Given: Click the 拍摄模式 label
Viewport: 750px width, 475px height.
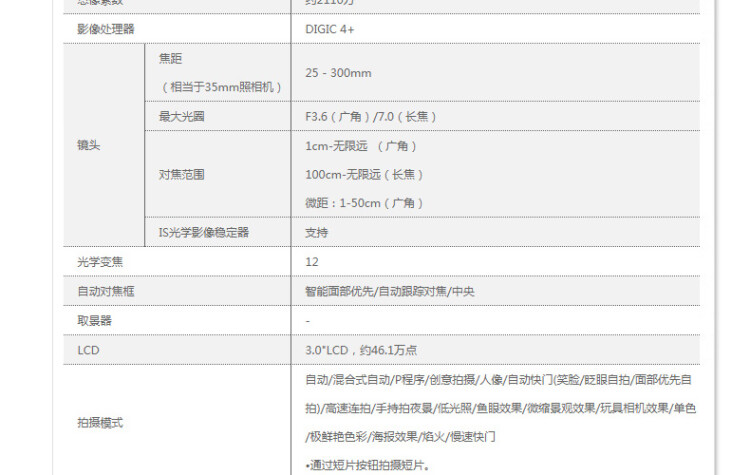Looking at the screenshot, I should click(100, 422).
